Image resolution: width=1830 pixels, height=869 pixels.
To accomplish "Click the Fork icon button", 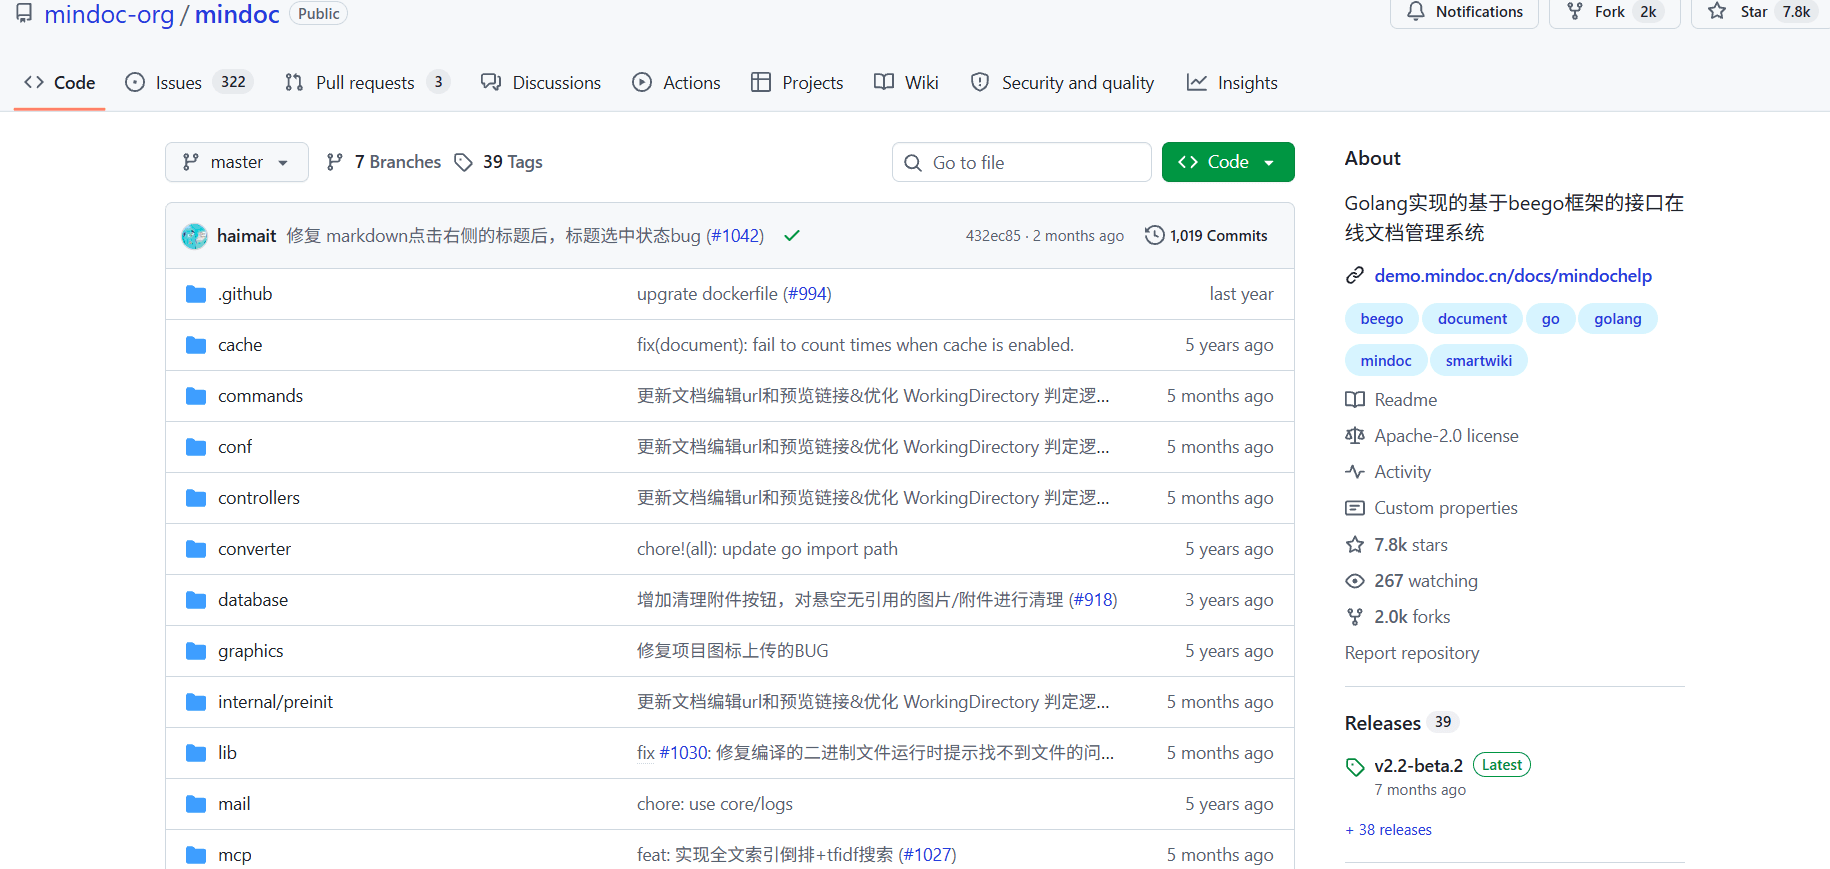I will [x=1575, y=12].
